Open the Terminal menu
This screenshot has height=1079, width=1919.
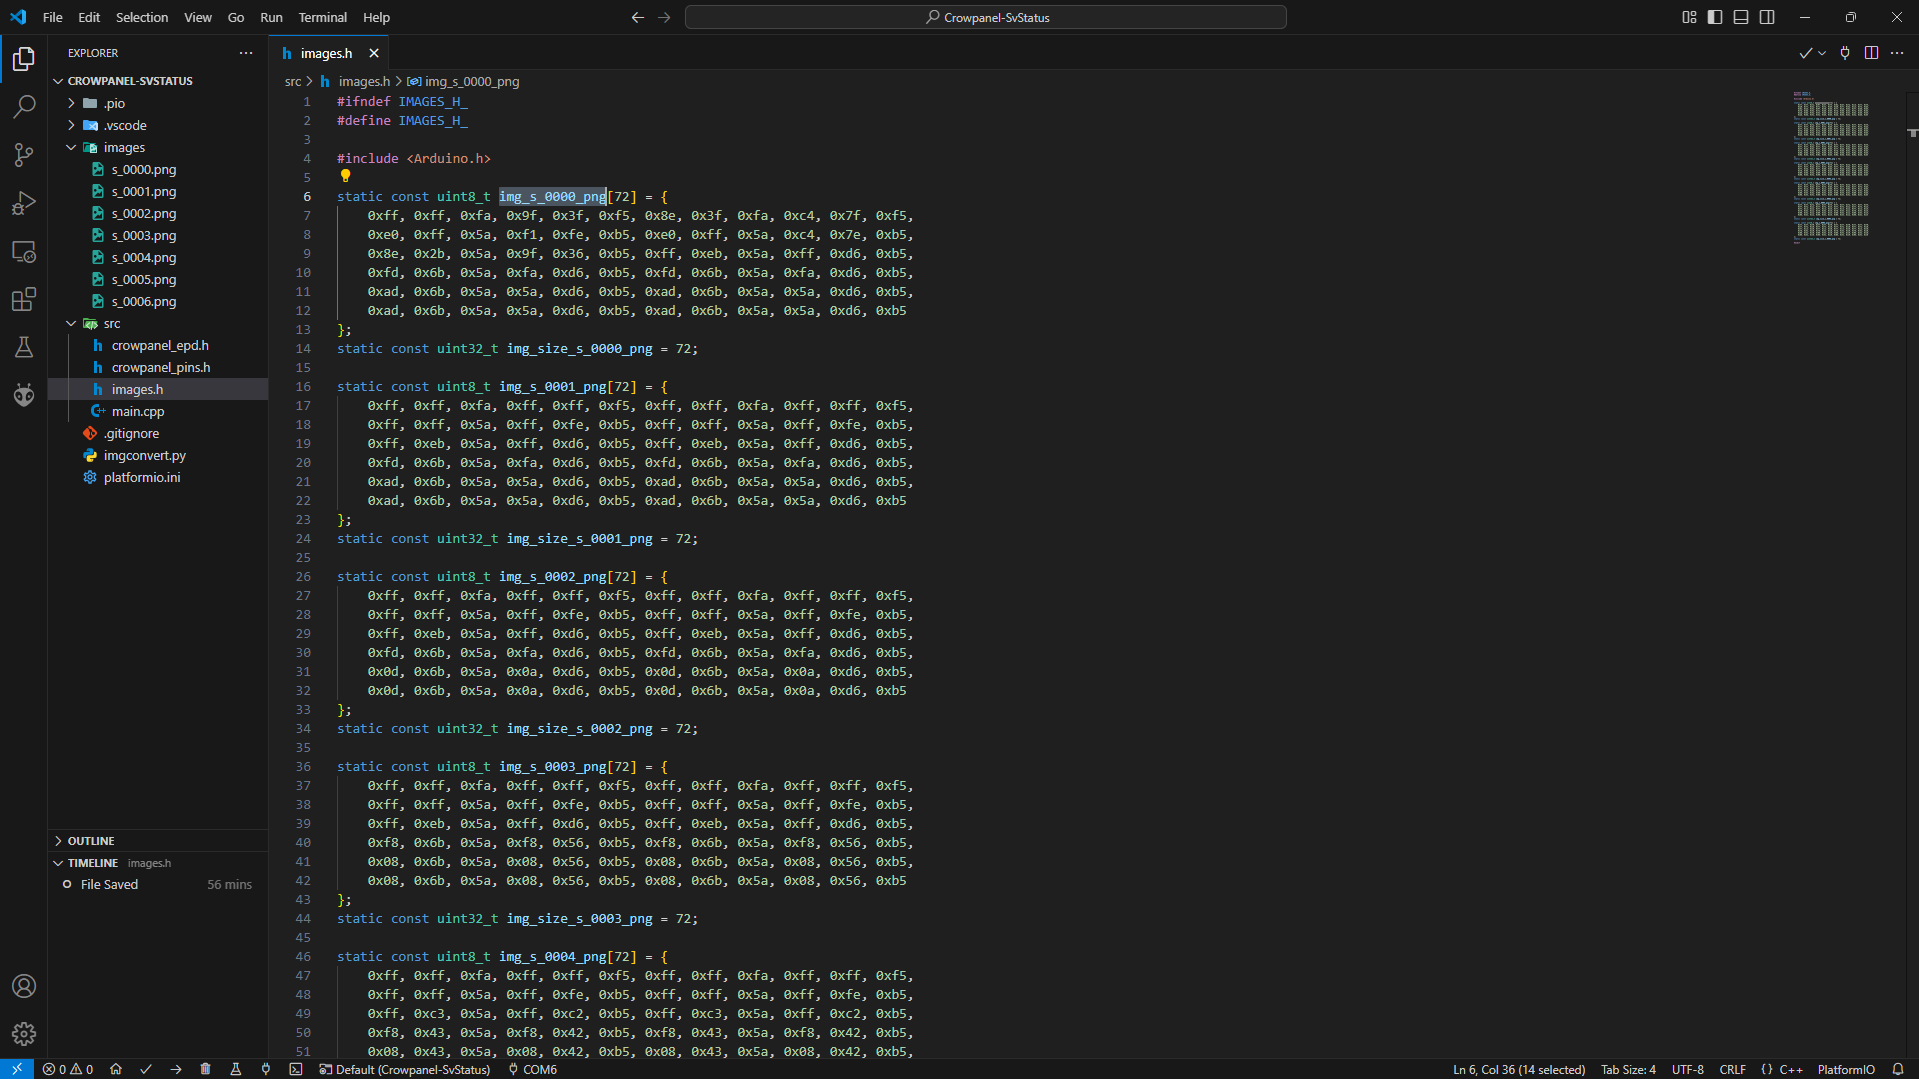[x=322, y=17]
